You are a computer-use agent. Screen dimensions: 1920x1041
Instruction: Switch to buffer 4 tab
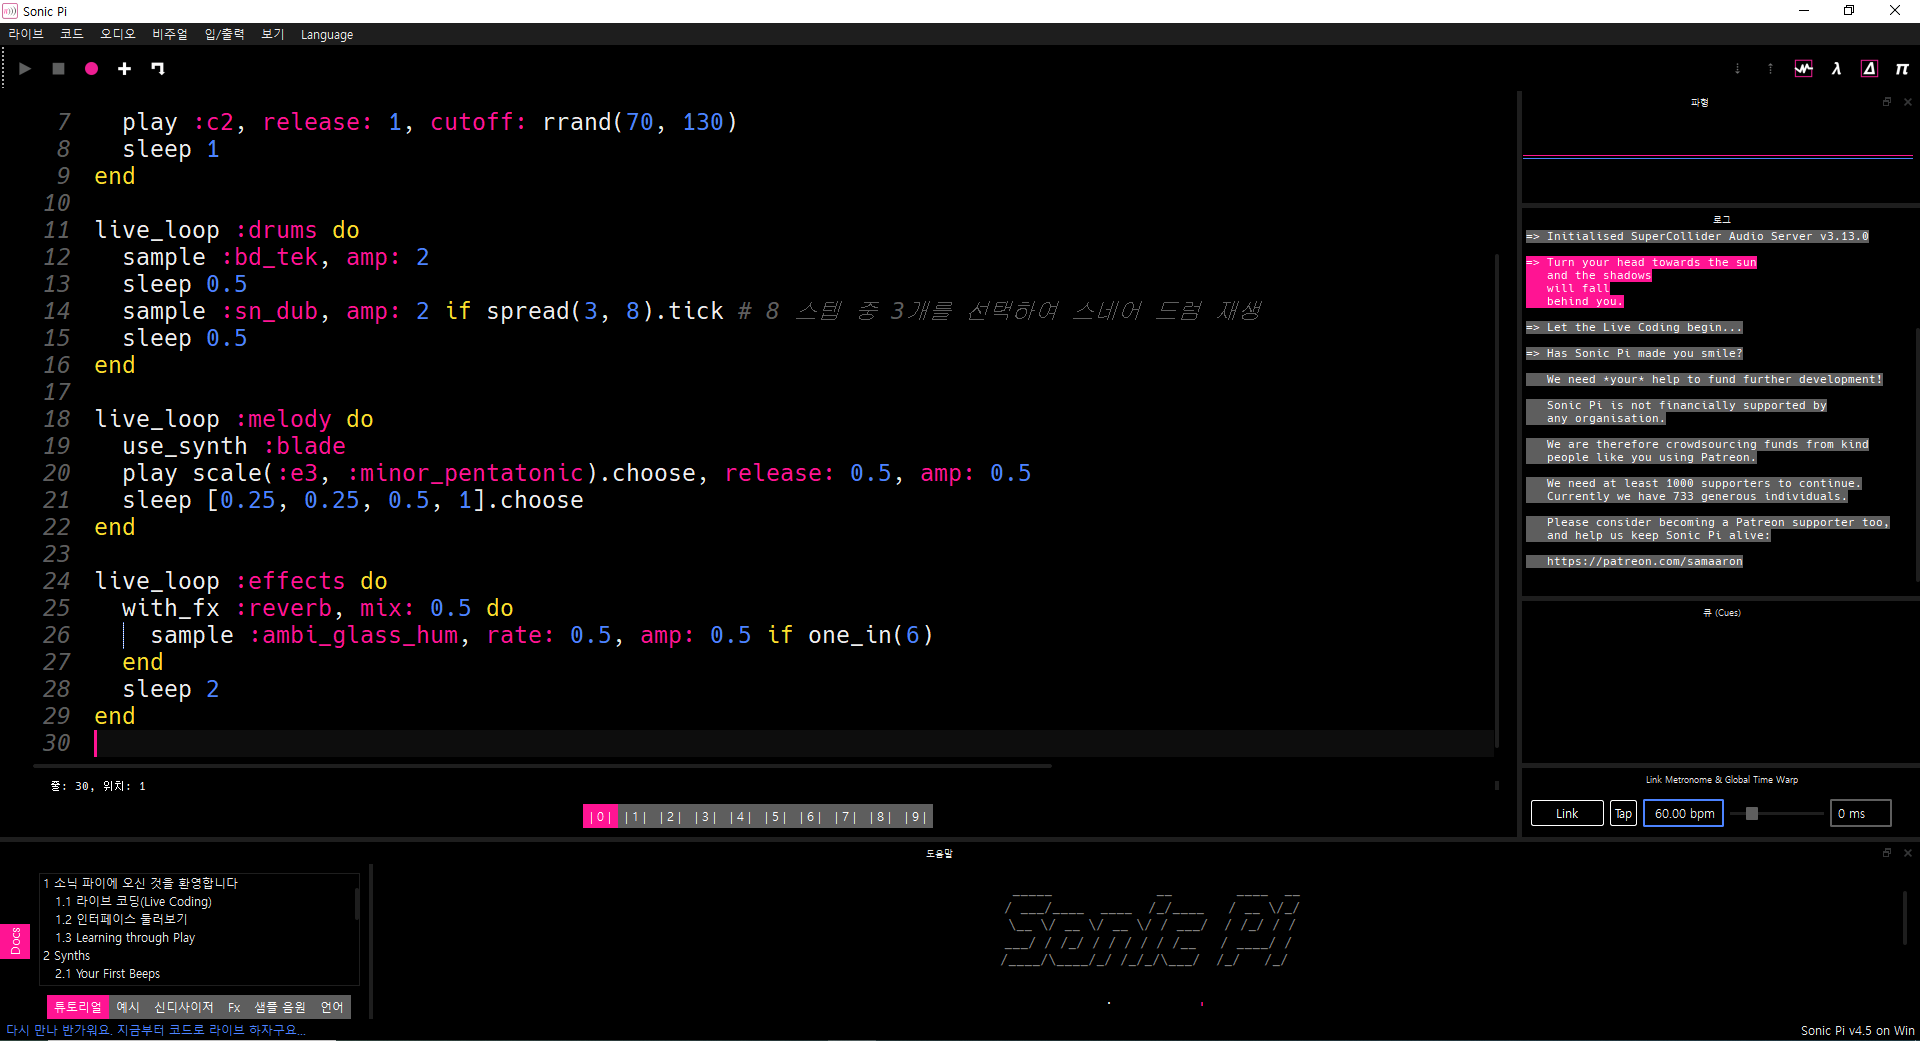[740, 817]
